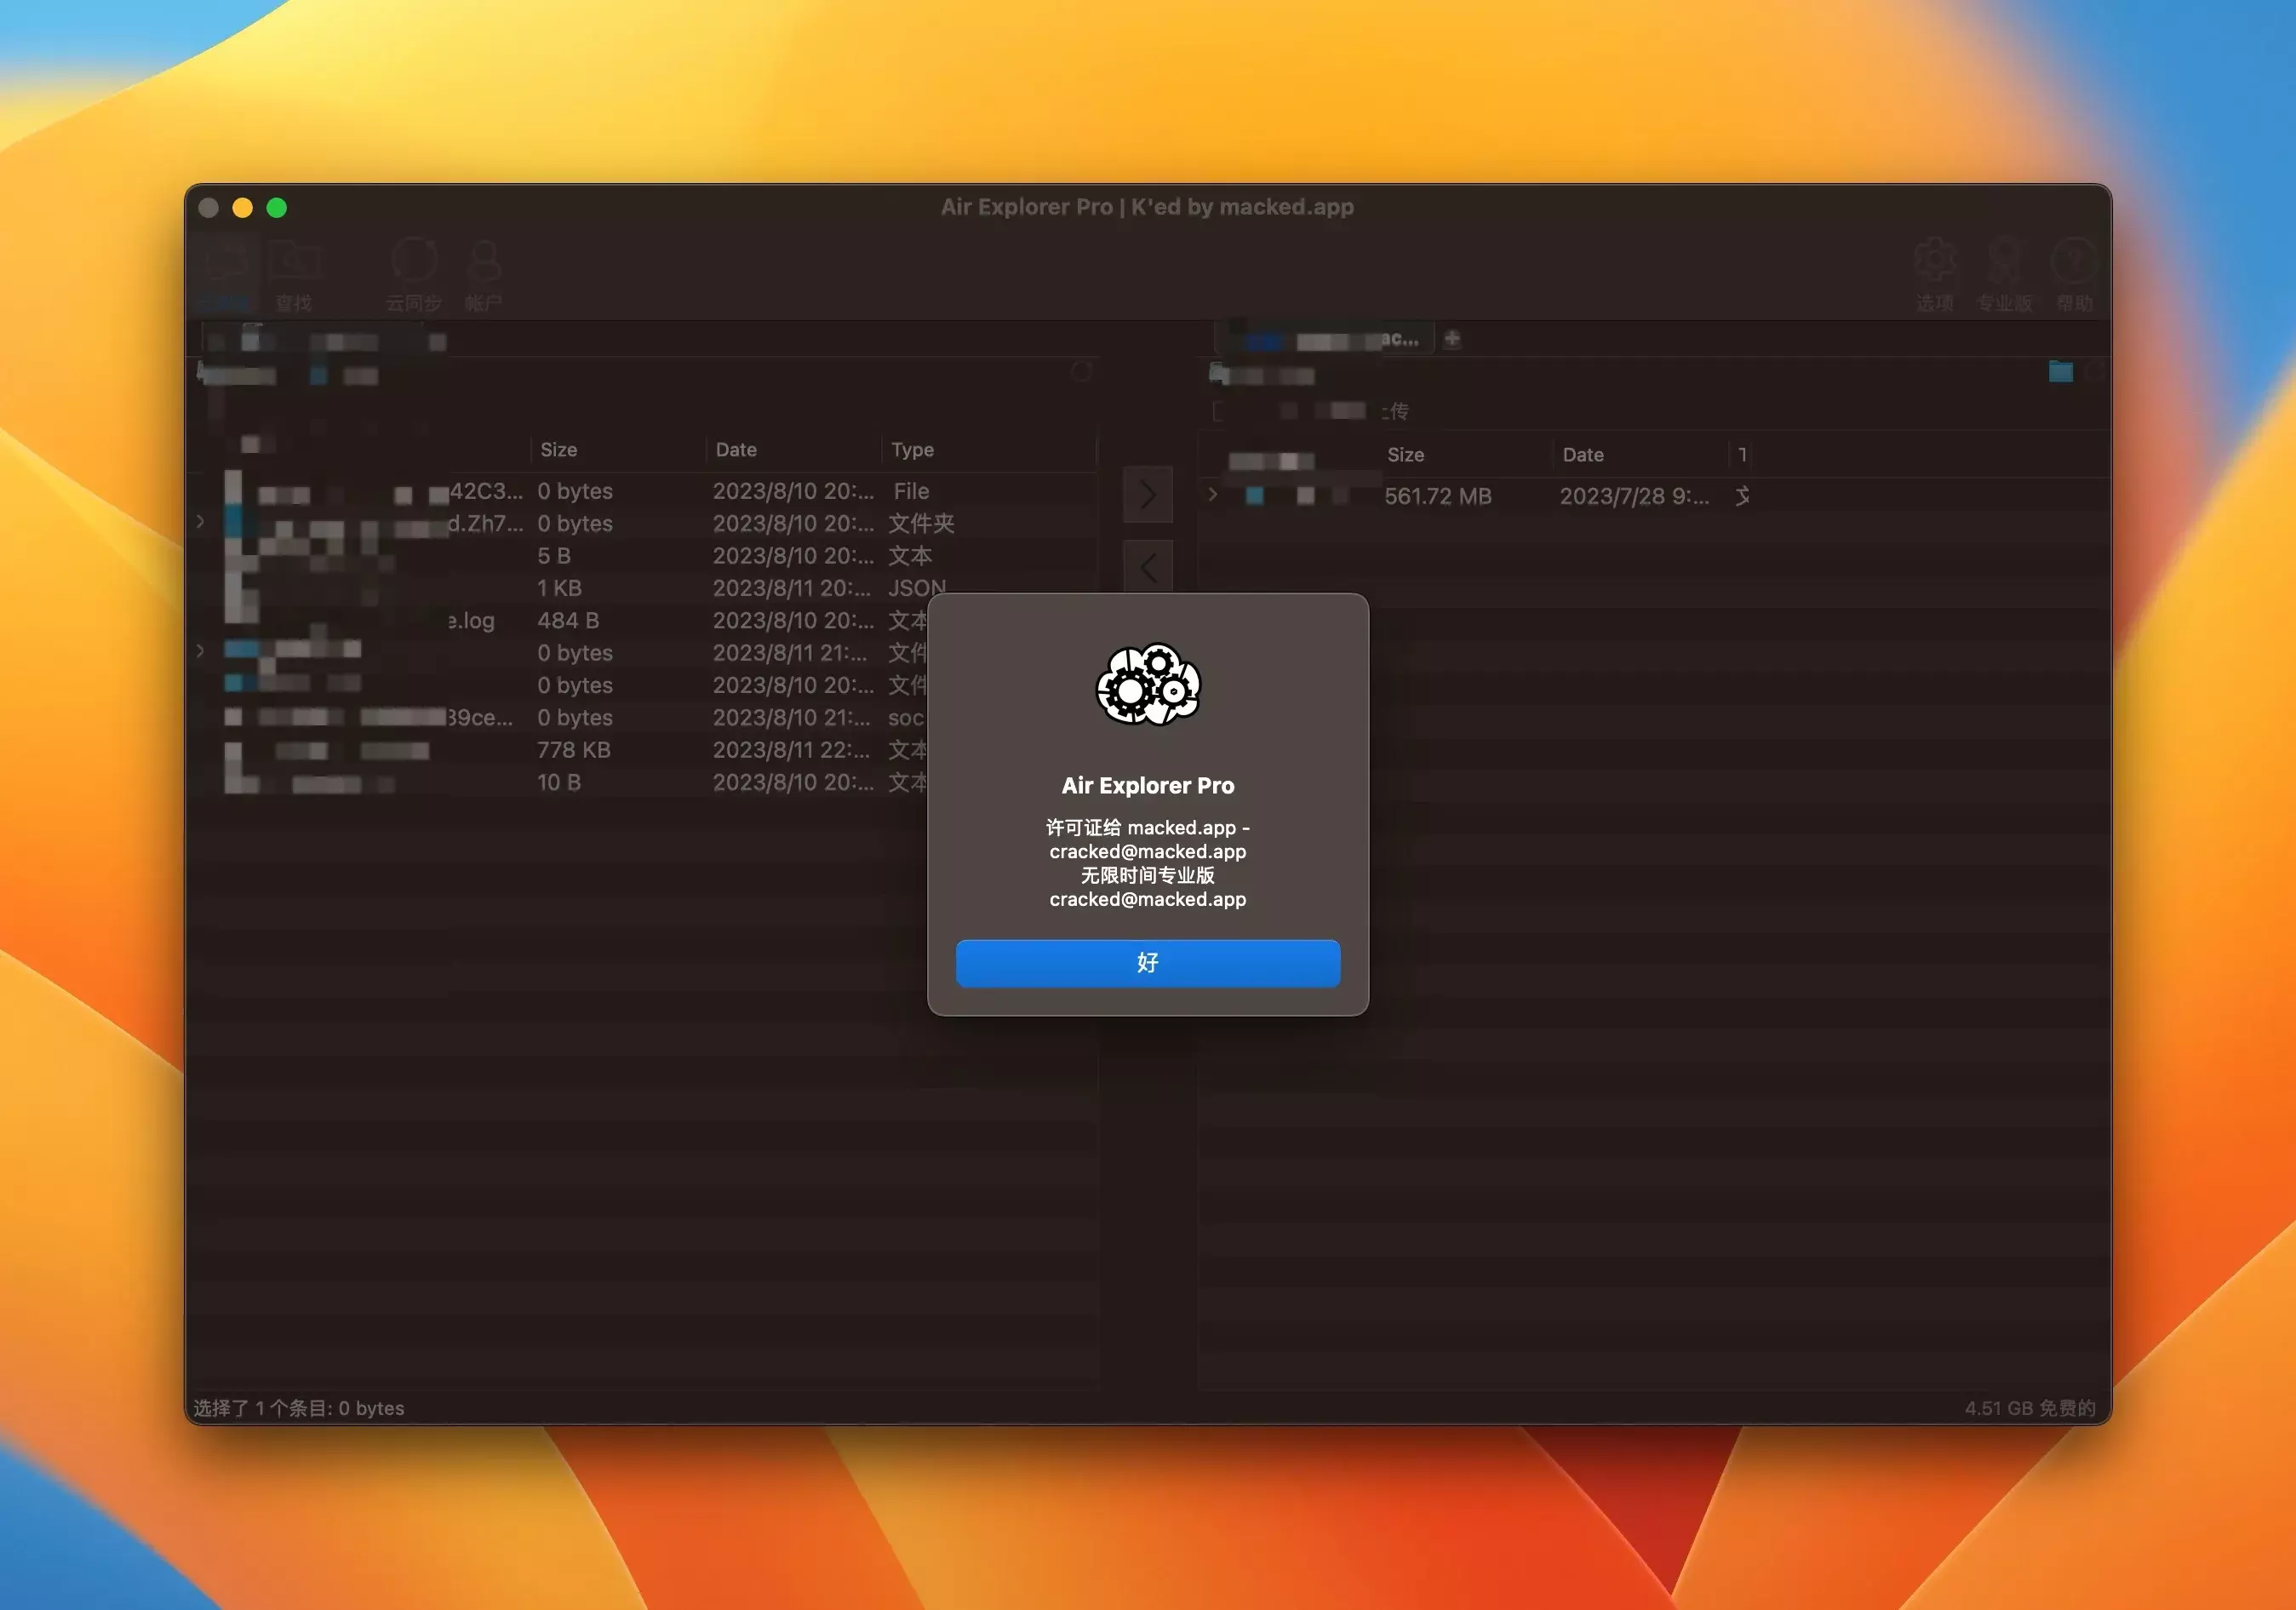Image resolution: width=2296 pixels, height=1610 pixels.
Task: Sort left pane by Date column header
Action: click(736, 450)
